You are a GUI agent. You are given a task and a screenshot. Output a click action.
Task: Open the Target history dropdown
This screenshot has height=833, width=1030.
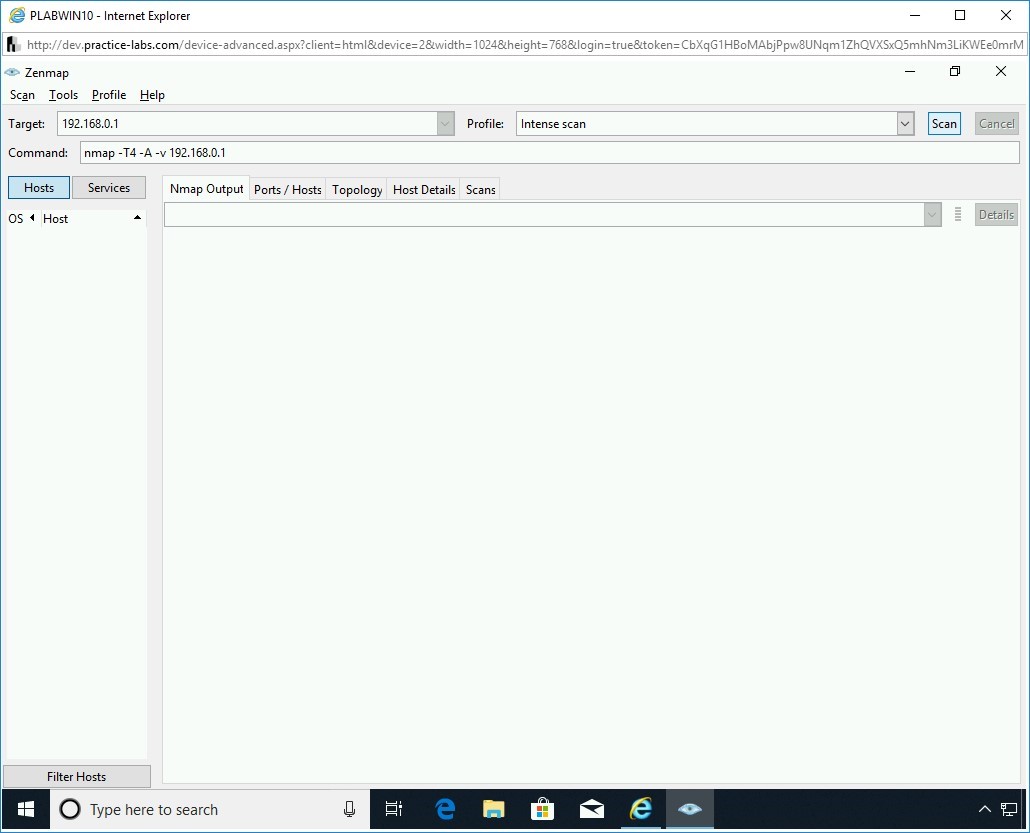pyautogui.click(x=444, y=123)
